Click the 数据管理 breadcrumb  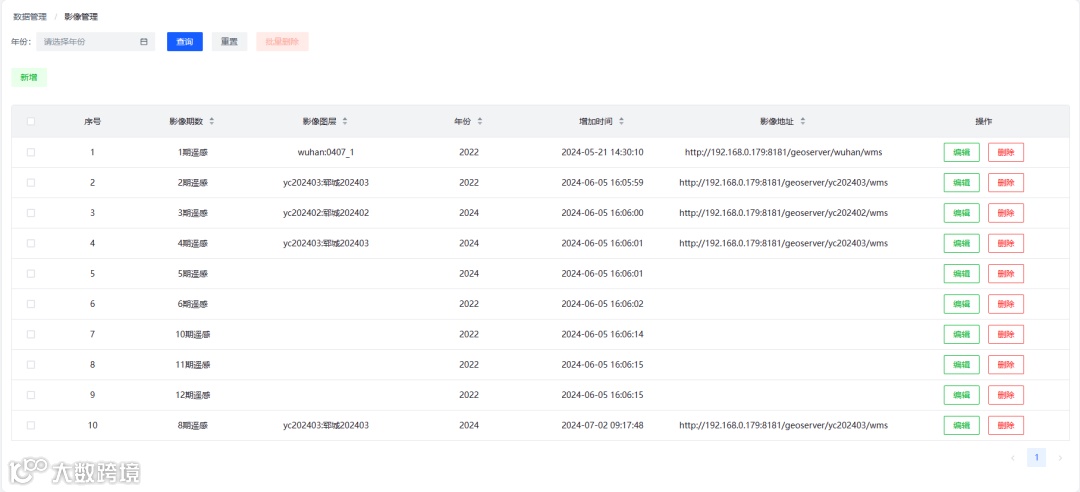click(x=30, y=17)
